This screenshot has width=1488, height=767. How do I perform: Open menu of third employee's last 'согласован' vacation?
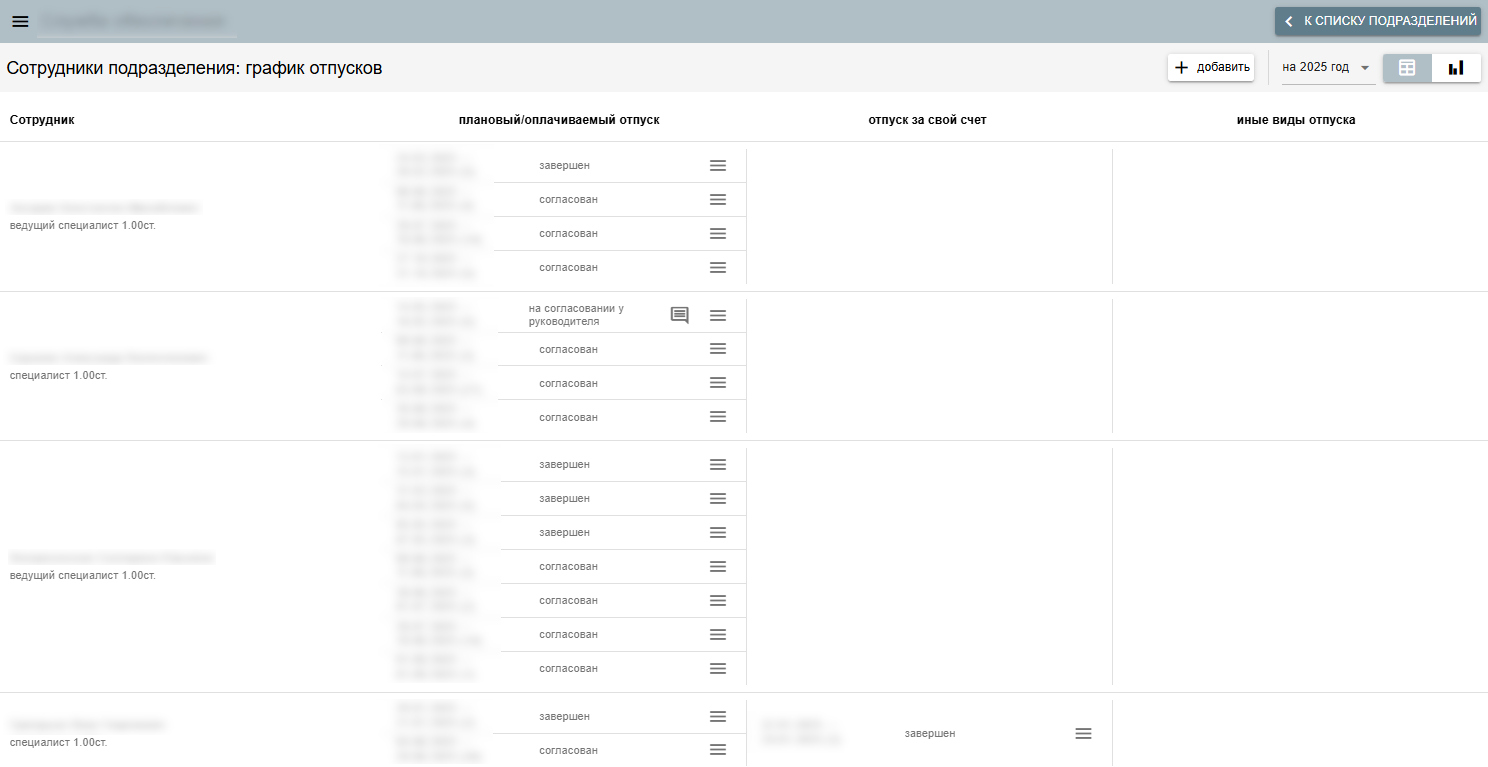(x=718, y=668)
